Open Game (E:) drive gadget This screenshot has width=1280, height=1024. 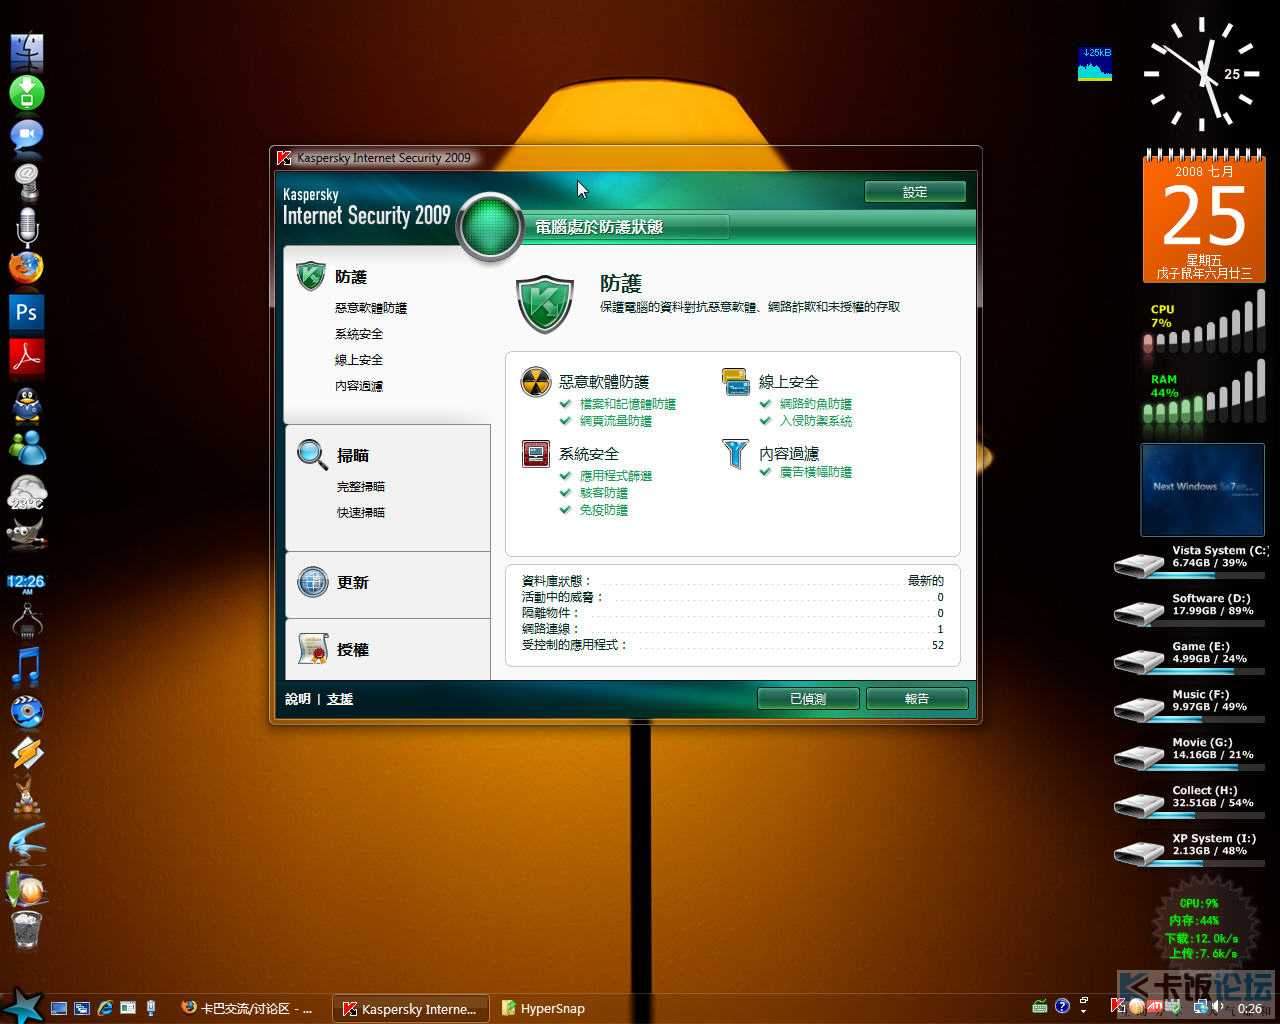(1190, 656)
